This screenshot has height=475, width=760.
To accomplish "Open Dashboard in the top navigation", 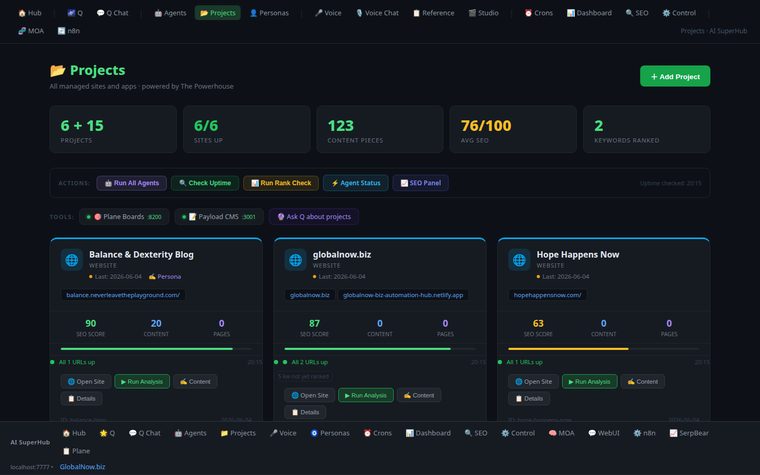I will coord(589,13).
